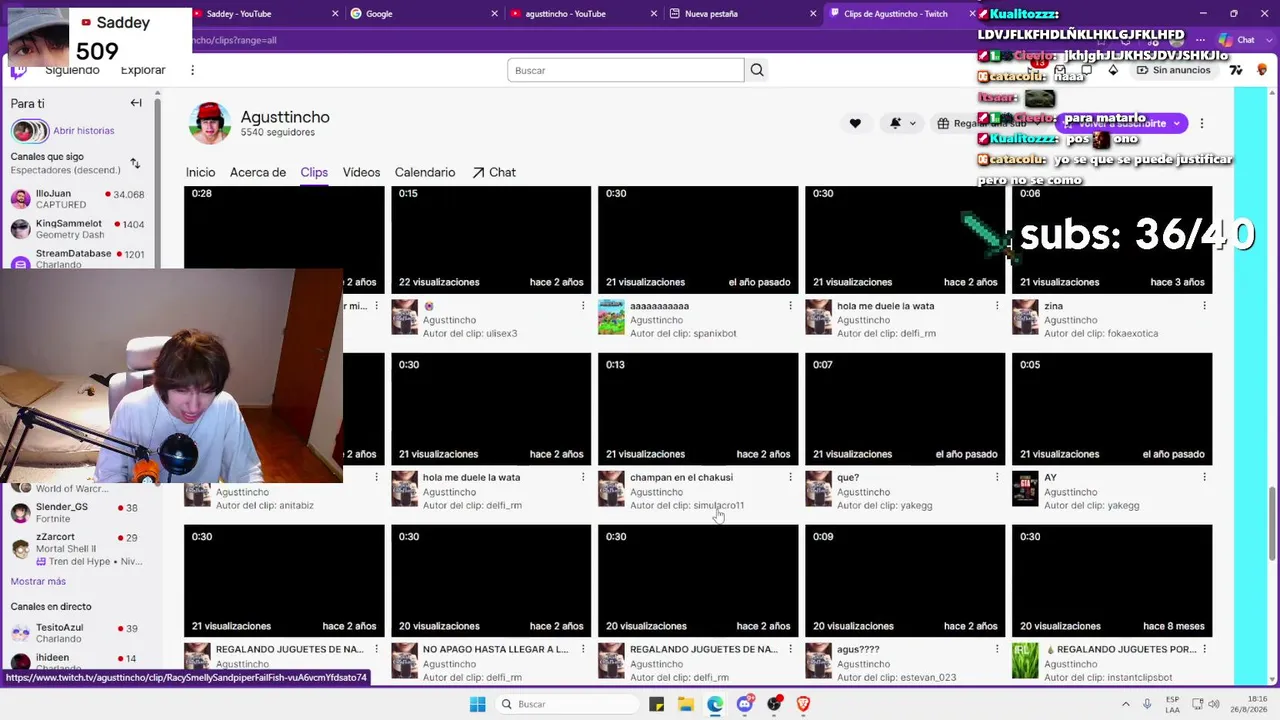Click the Siguiendo navigation link
Image resolution: width=1280 pixels, height=720 pixels.
(72, 70)
